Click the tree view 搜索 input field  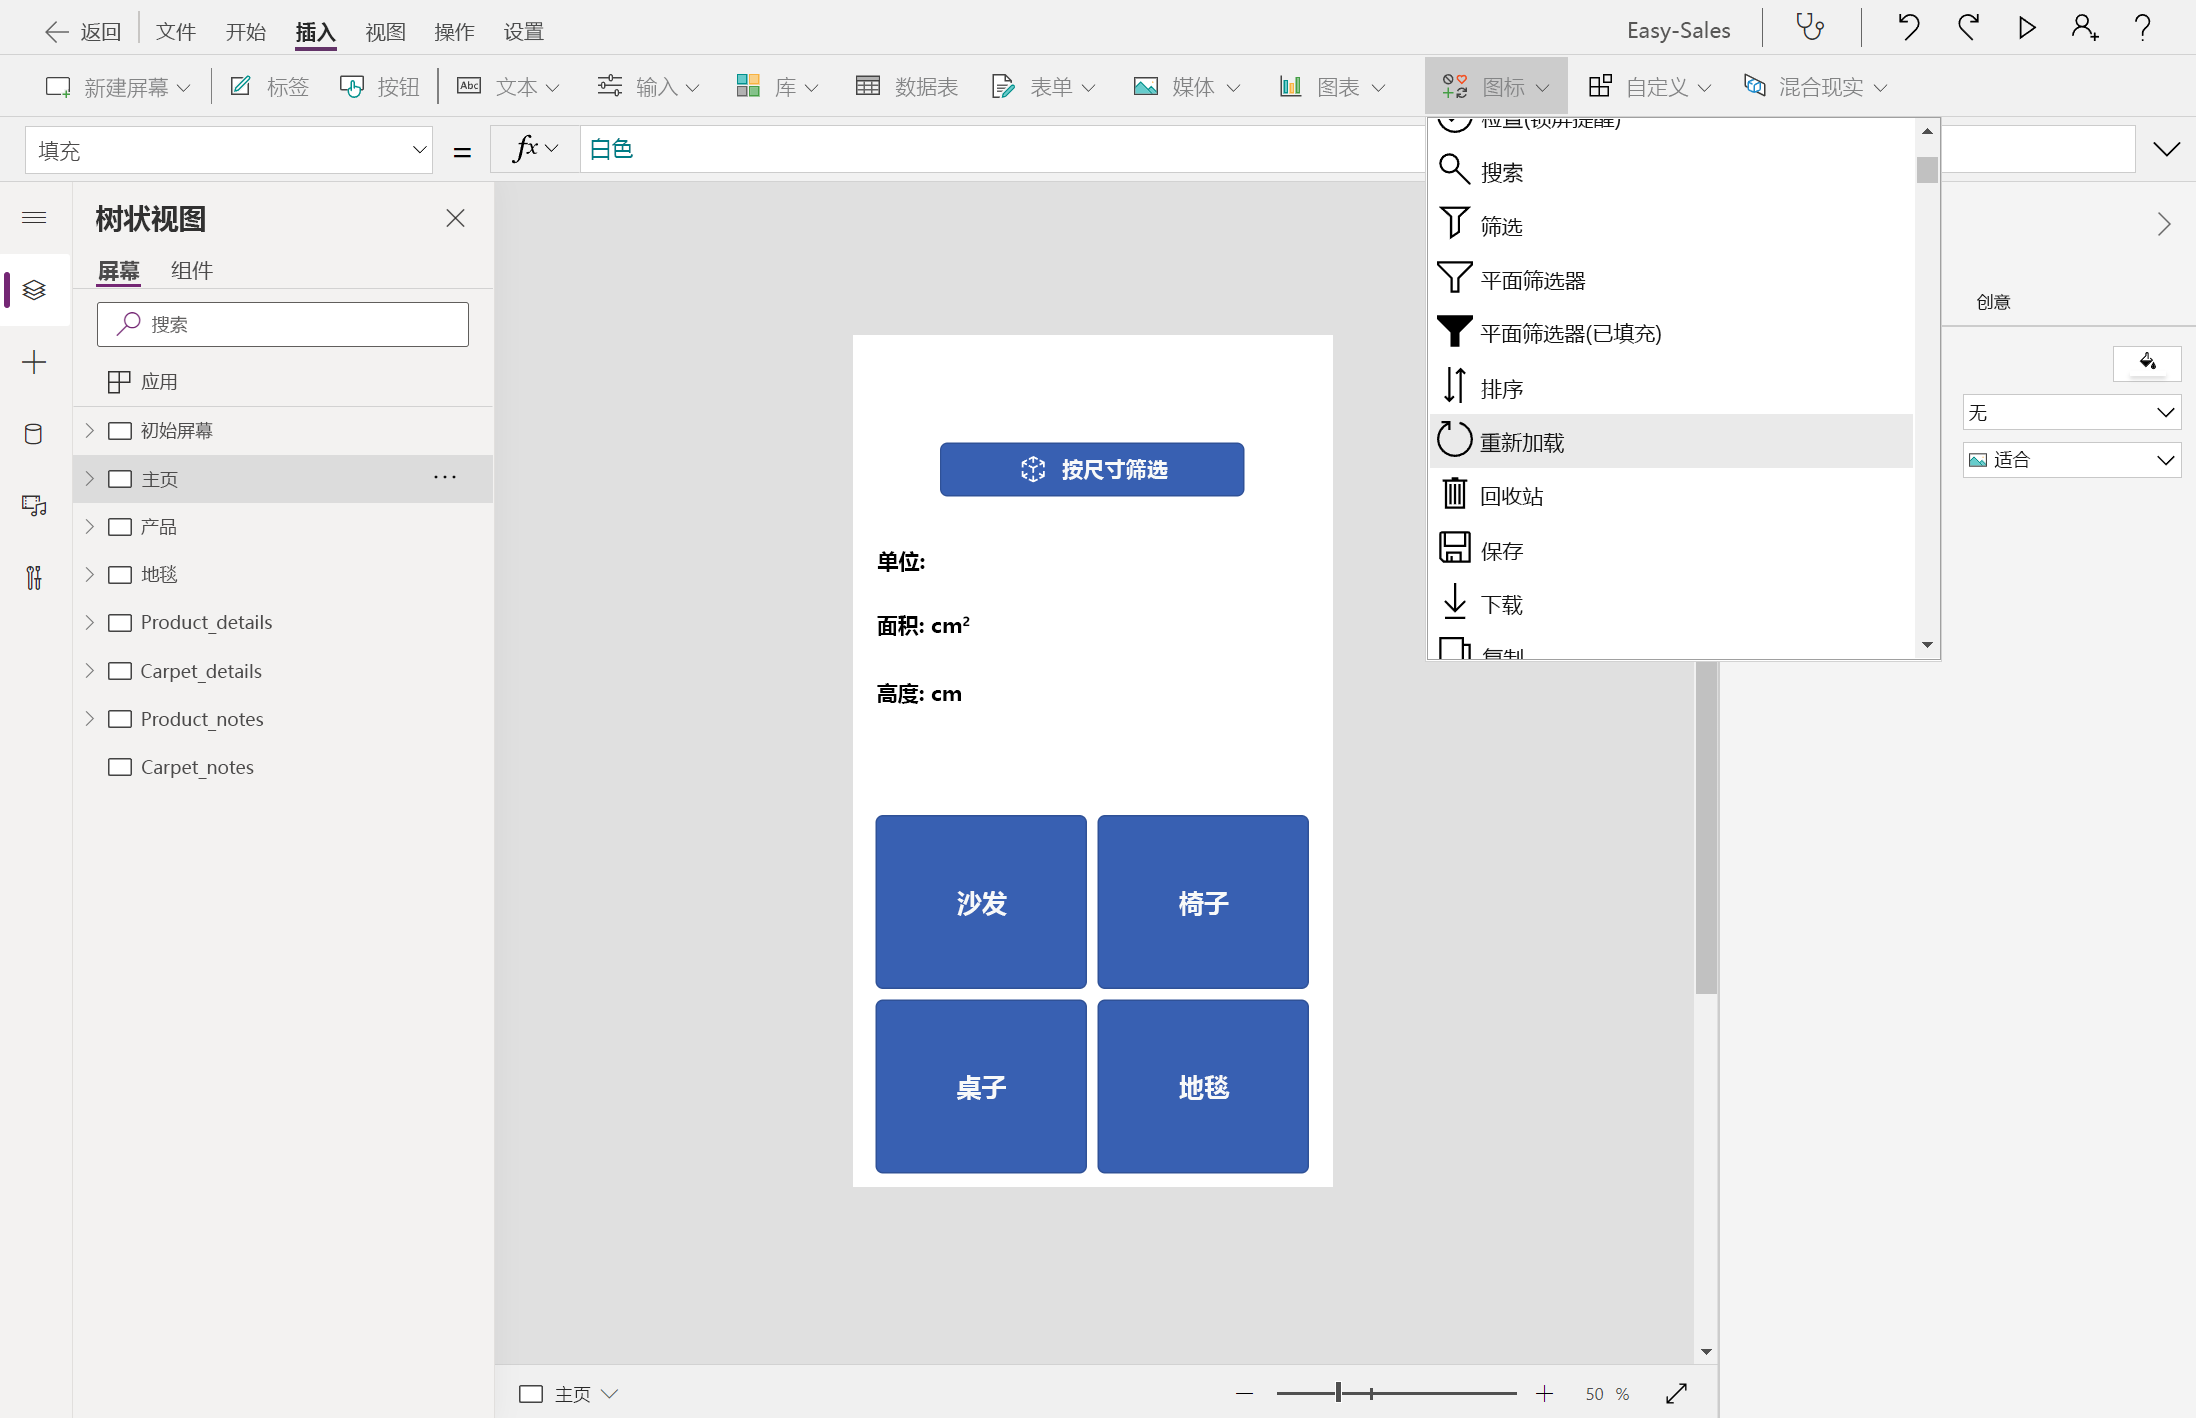tap(283, 324)
